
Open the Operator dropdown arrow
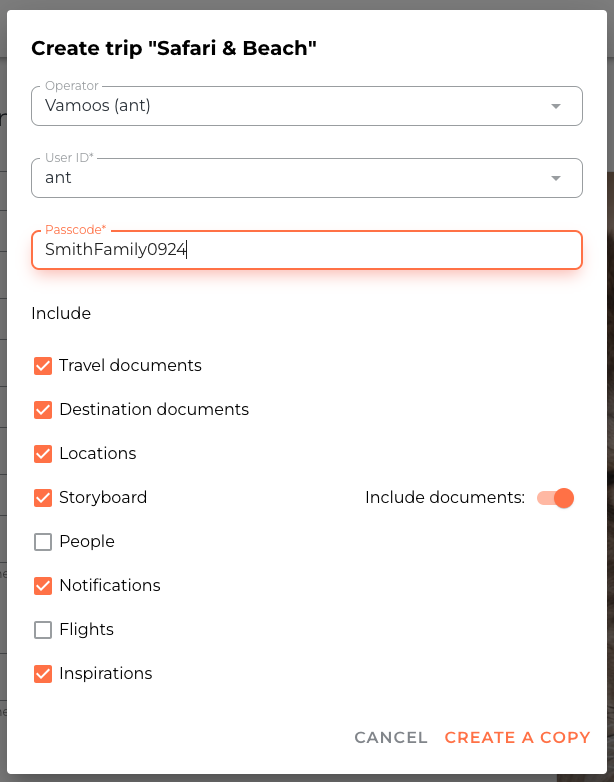(x=556, y=106)
